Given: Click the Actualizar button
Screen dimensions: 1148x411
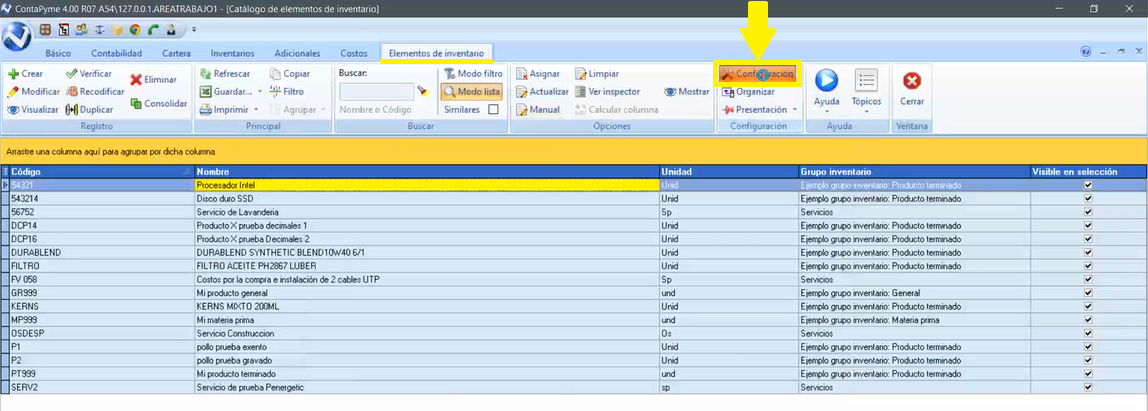Looking at the screenshot, I should click(x=543, y=92).
